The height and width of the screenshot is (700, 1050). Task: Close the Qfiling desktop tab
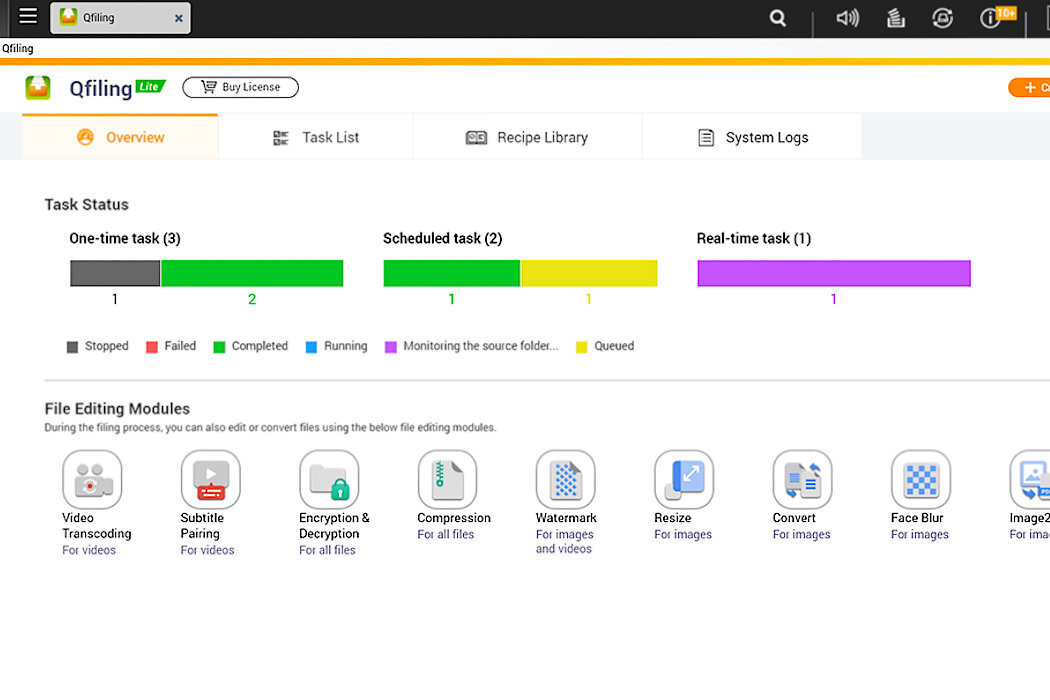[x=178, y=18]
